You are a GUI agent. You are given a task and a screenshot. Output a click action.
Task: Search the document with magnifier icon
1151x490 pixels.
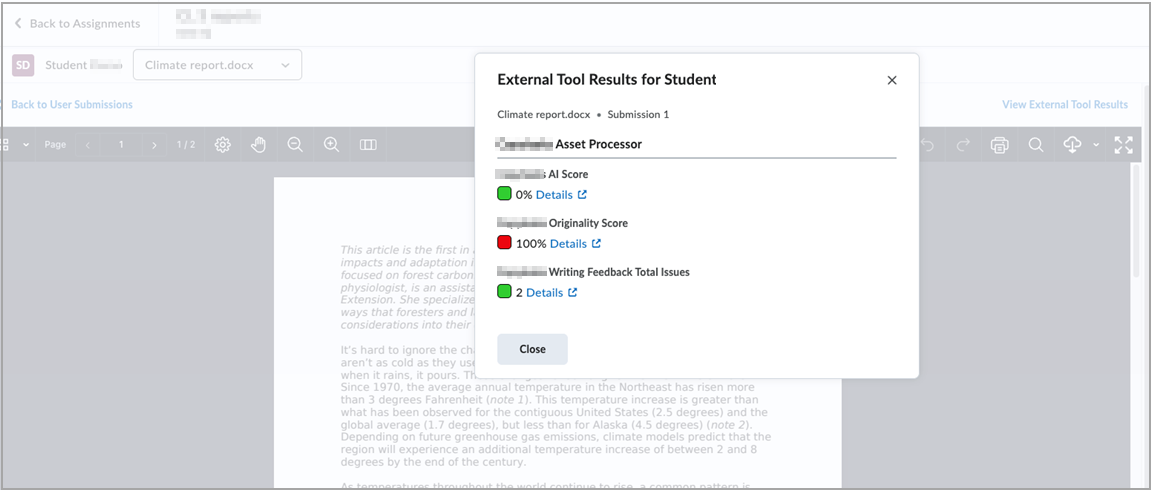(x=1036, y=145)
